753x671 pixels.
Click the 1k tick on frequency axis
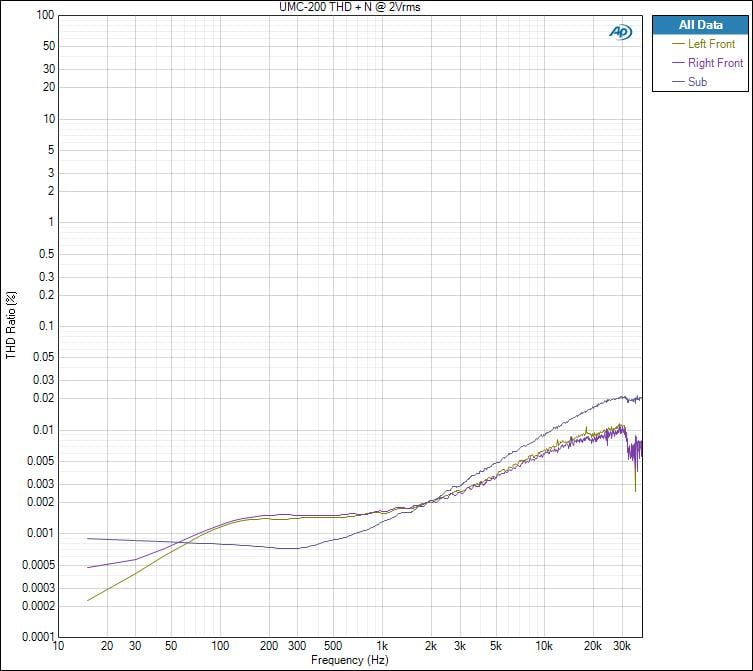point(382,646)
